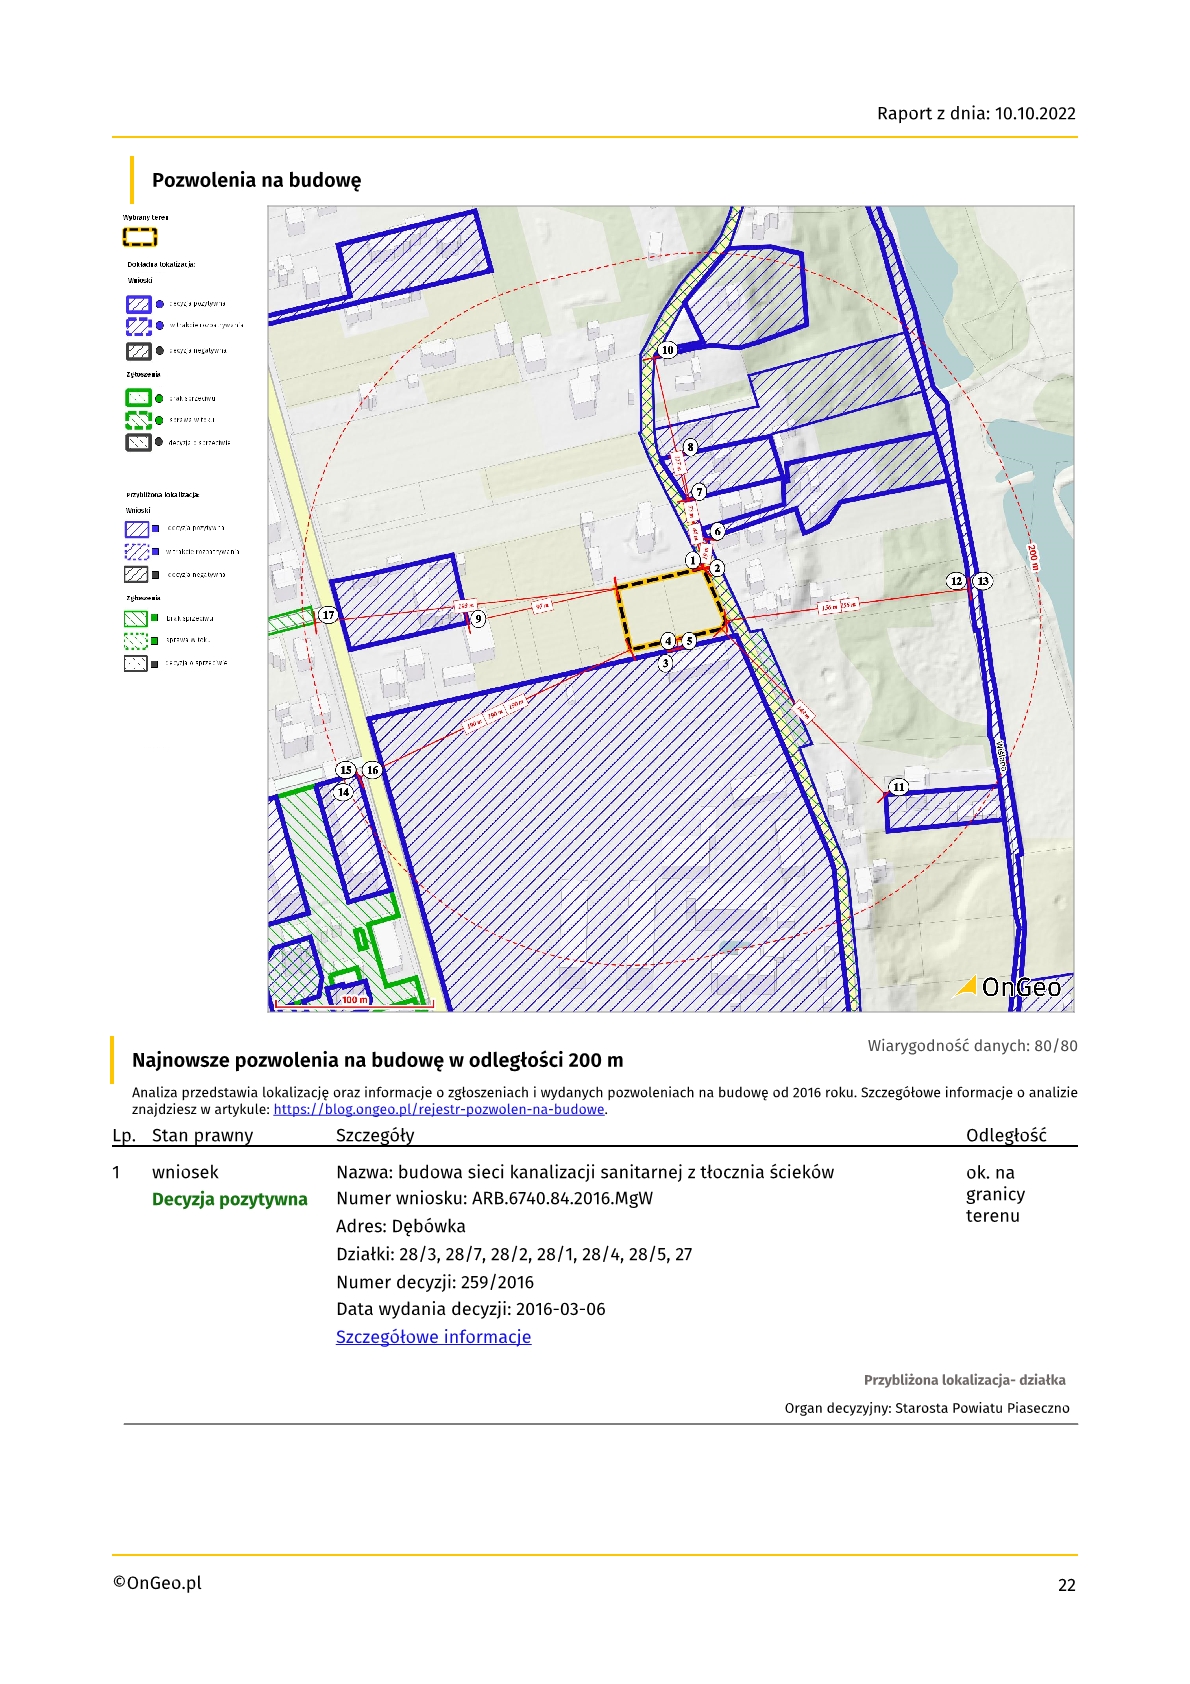
Task: Open the Szczegółowe informacje link
Action: coord(433,1337)
